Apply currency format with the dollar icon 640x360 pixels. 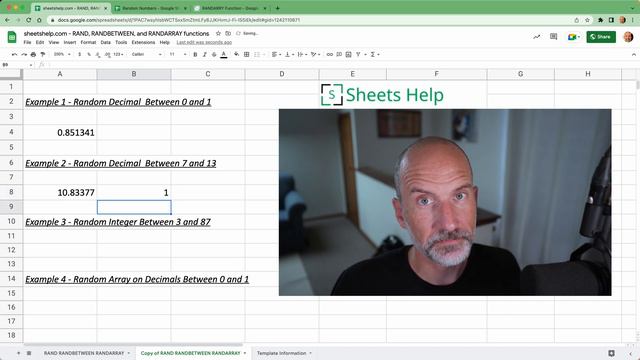pyautogui.click(x=80, y=54)
